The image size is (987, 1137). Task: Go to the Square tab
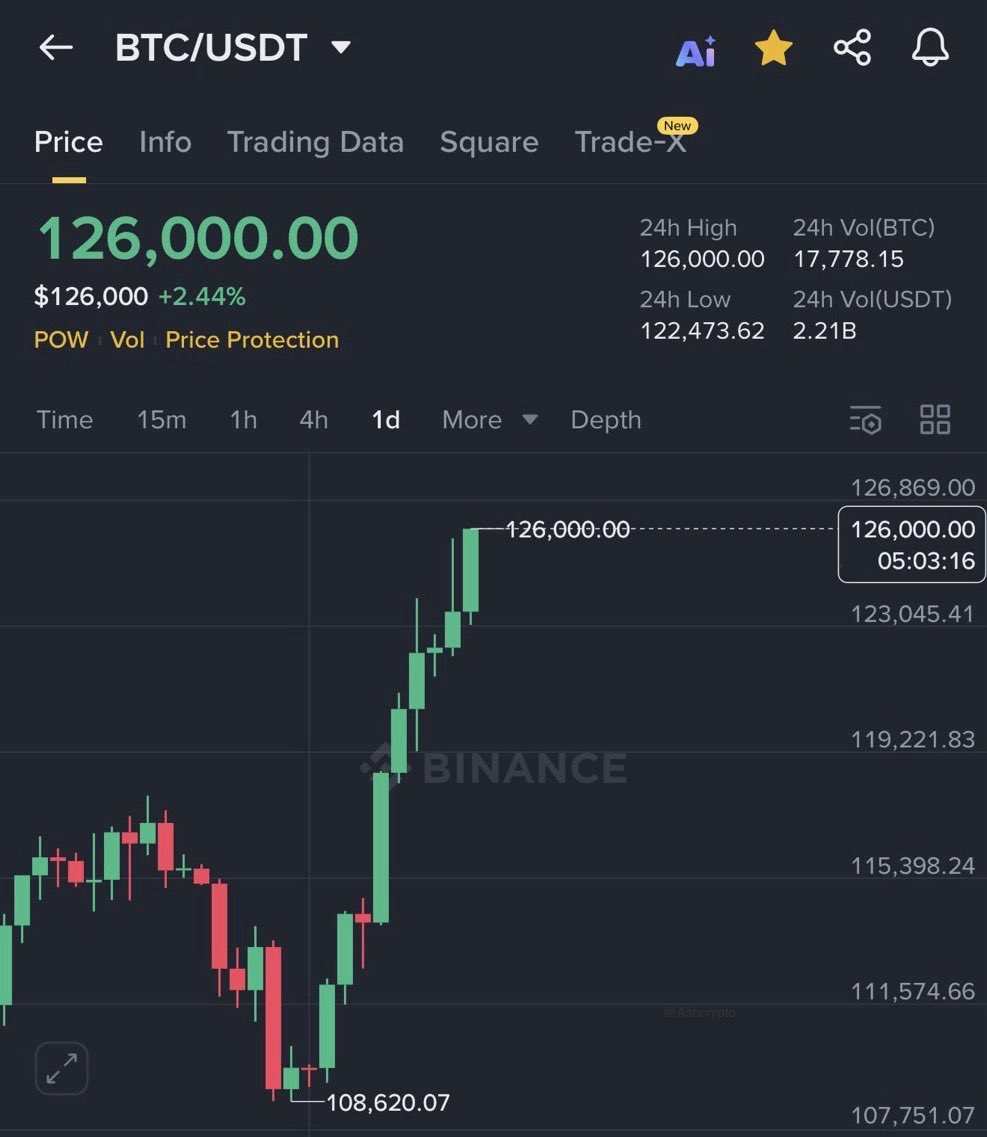(x=489, y=142)
